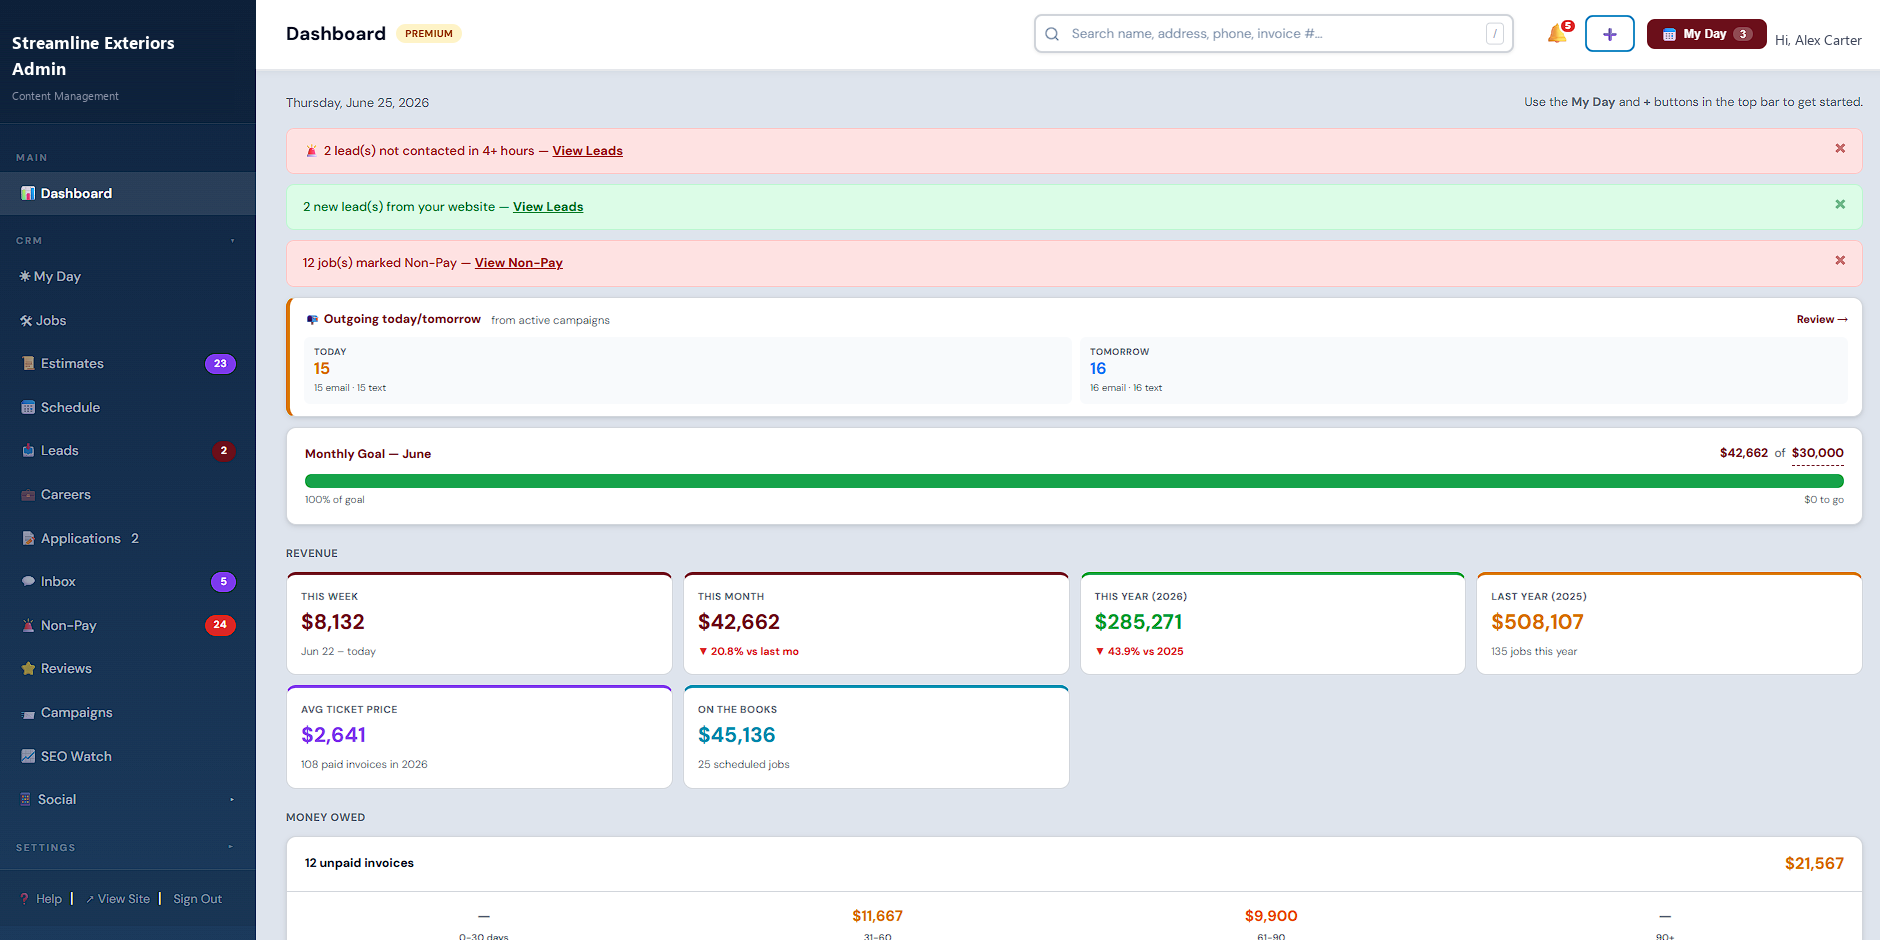Collapse the CRM section arrow
Screen dimensions: 1880x940
232,241
